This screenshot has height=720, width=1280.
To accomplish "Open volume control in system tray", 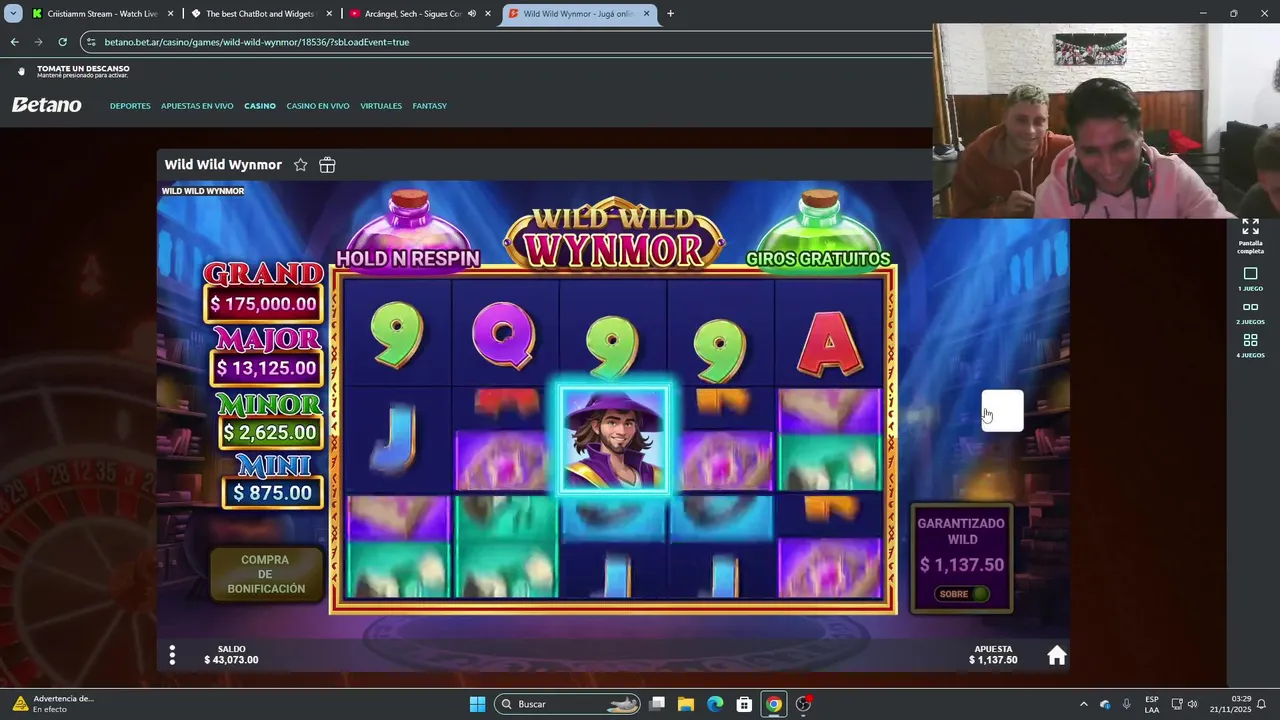I will 1192,704.
